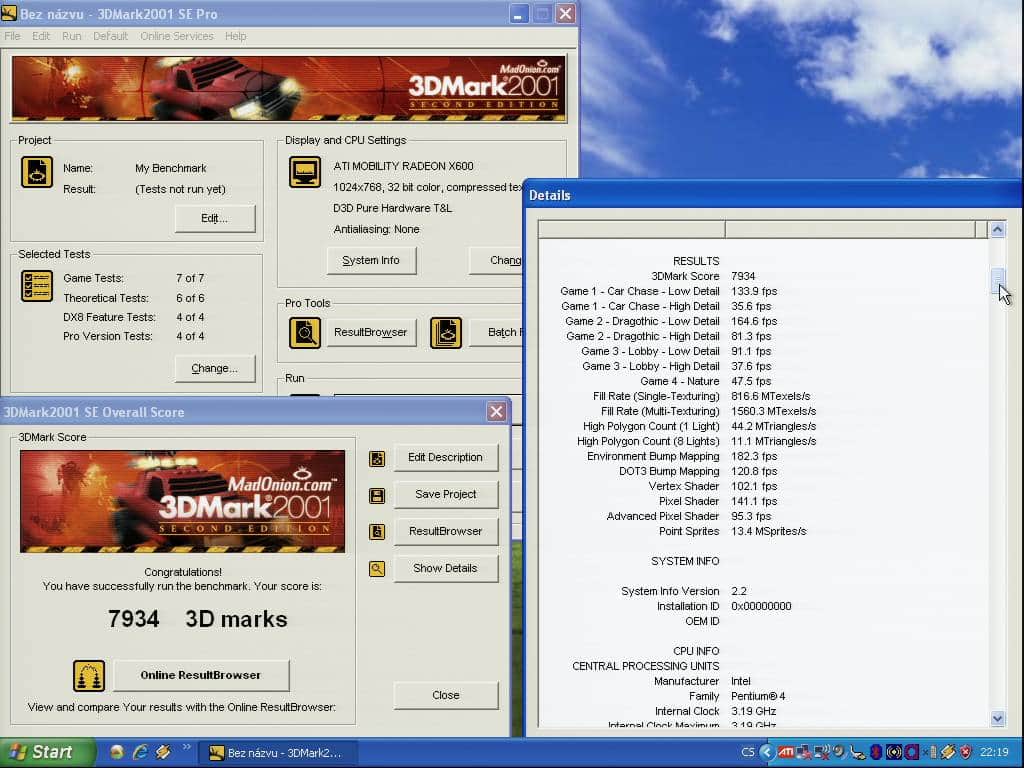
Task: Close the 3DMark2001 SE Overall Score window
Action: point(496,411)
